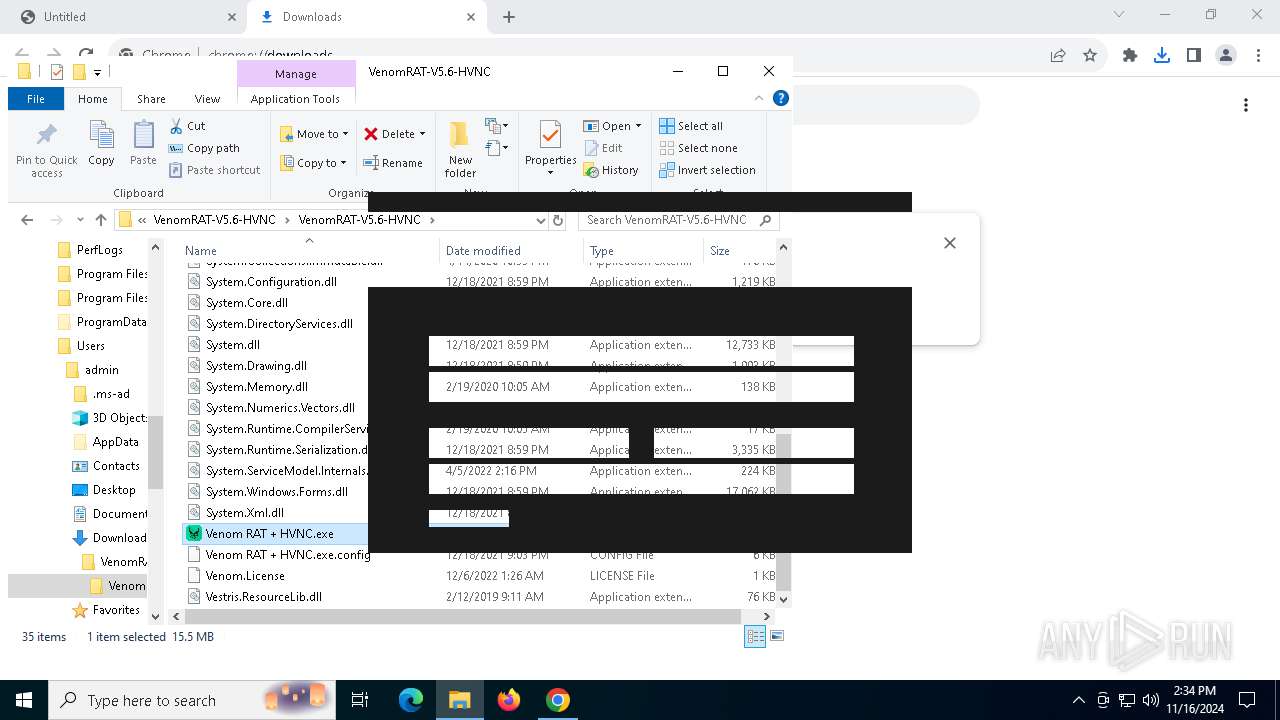The height and width of the screenshot is (720, 1280).
Task: Select Vestris.ResourceLib.dll file
Action: click(264, 597)
